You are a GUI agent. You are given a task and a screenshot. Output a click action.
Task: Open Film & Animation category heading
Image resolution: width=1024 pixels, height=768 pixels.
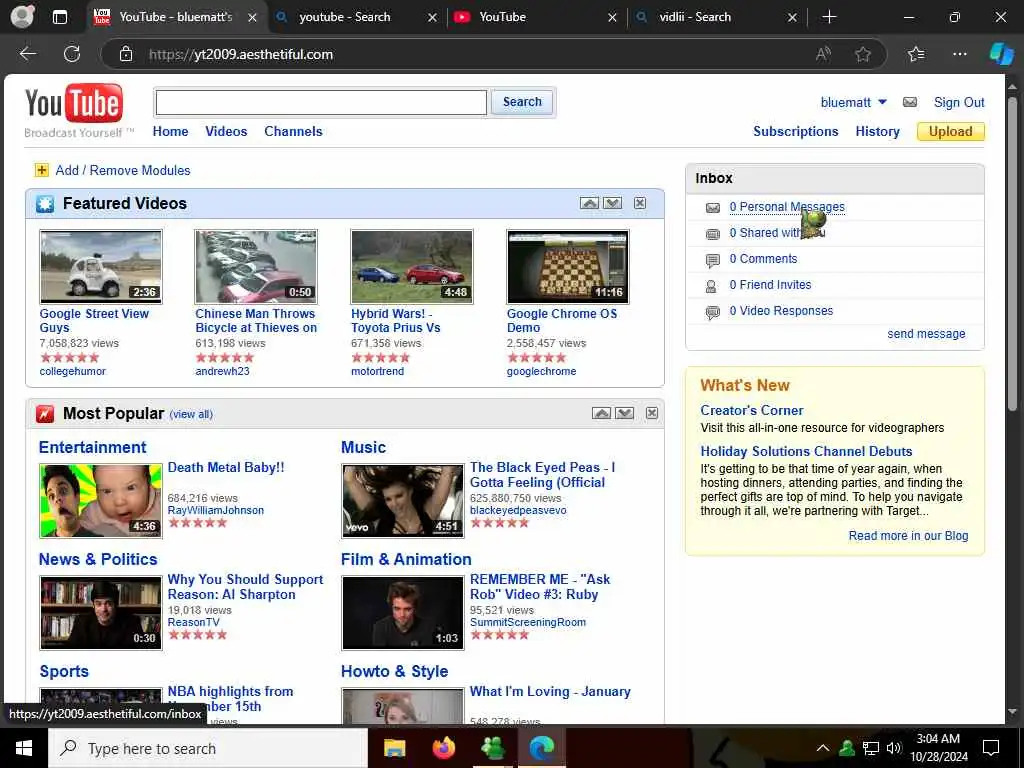[406, 559]
